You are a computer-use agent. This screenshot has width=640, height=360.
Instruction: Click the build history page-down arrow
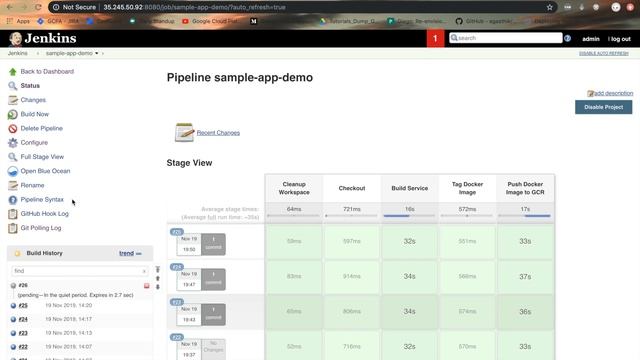pos(158,287)
